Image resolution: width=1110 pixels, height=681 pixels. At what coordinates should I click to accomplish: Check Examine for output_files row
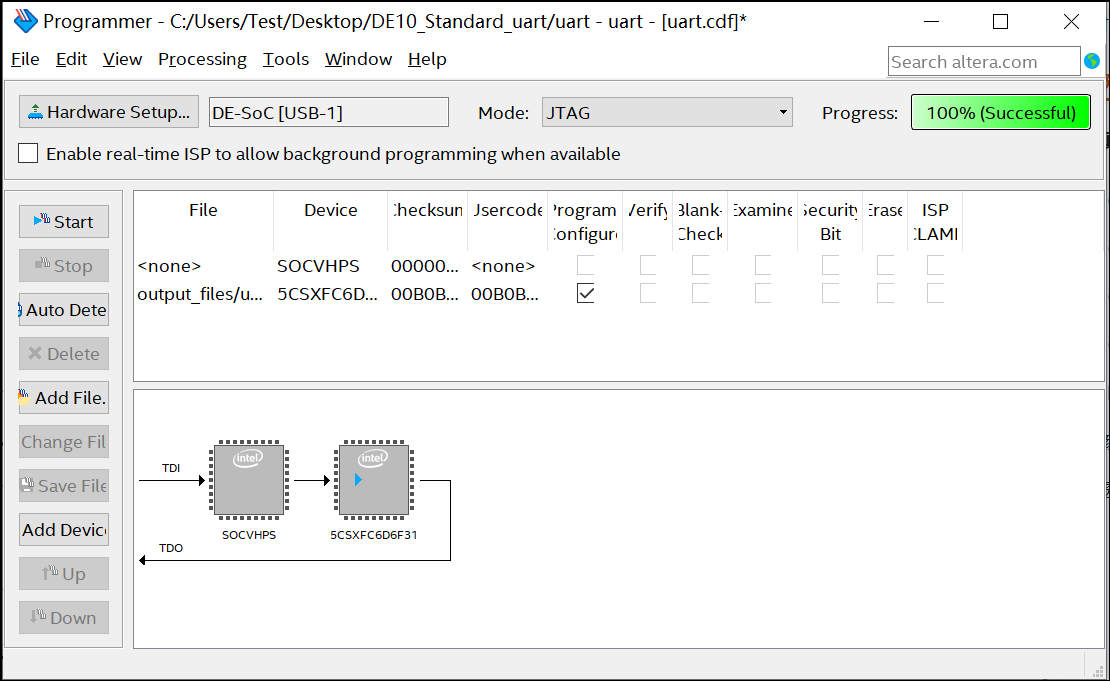[762, 293]
